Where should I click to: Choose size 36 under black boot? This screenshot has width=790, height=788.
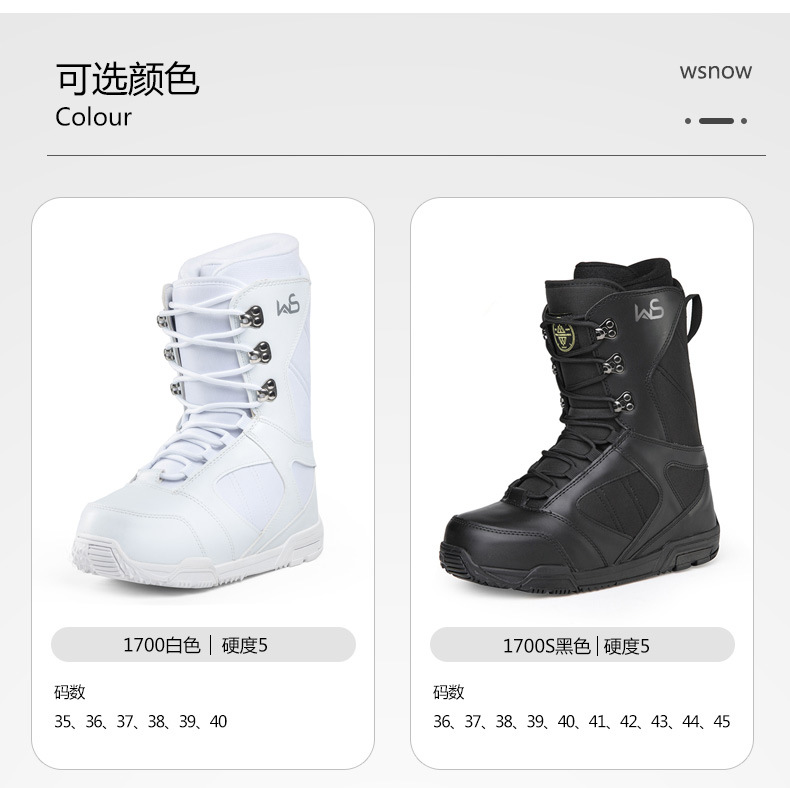[x=442, y=721]
